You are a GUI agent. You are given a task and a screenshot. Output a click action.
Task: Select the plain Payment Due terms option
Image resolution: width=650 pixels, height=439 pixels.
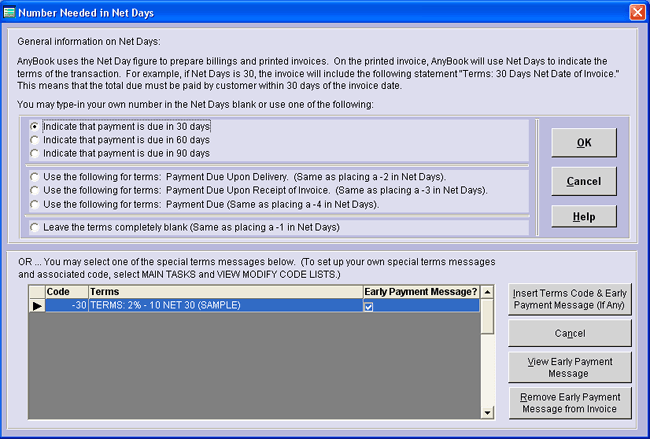click(x=36, y=203)
